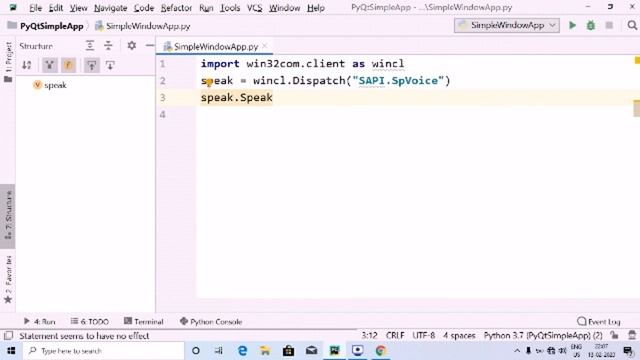Toggle Show Inherited members in Structure
This screenshot has height=360, width=640.
pos(49,65)
